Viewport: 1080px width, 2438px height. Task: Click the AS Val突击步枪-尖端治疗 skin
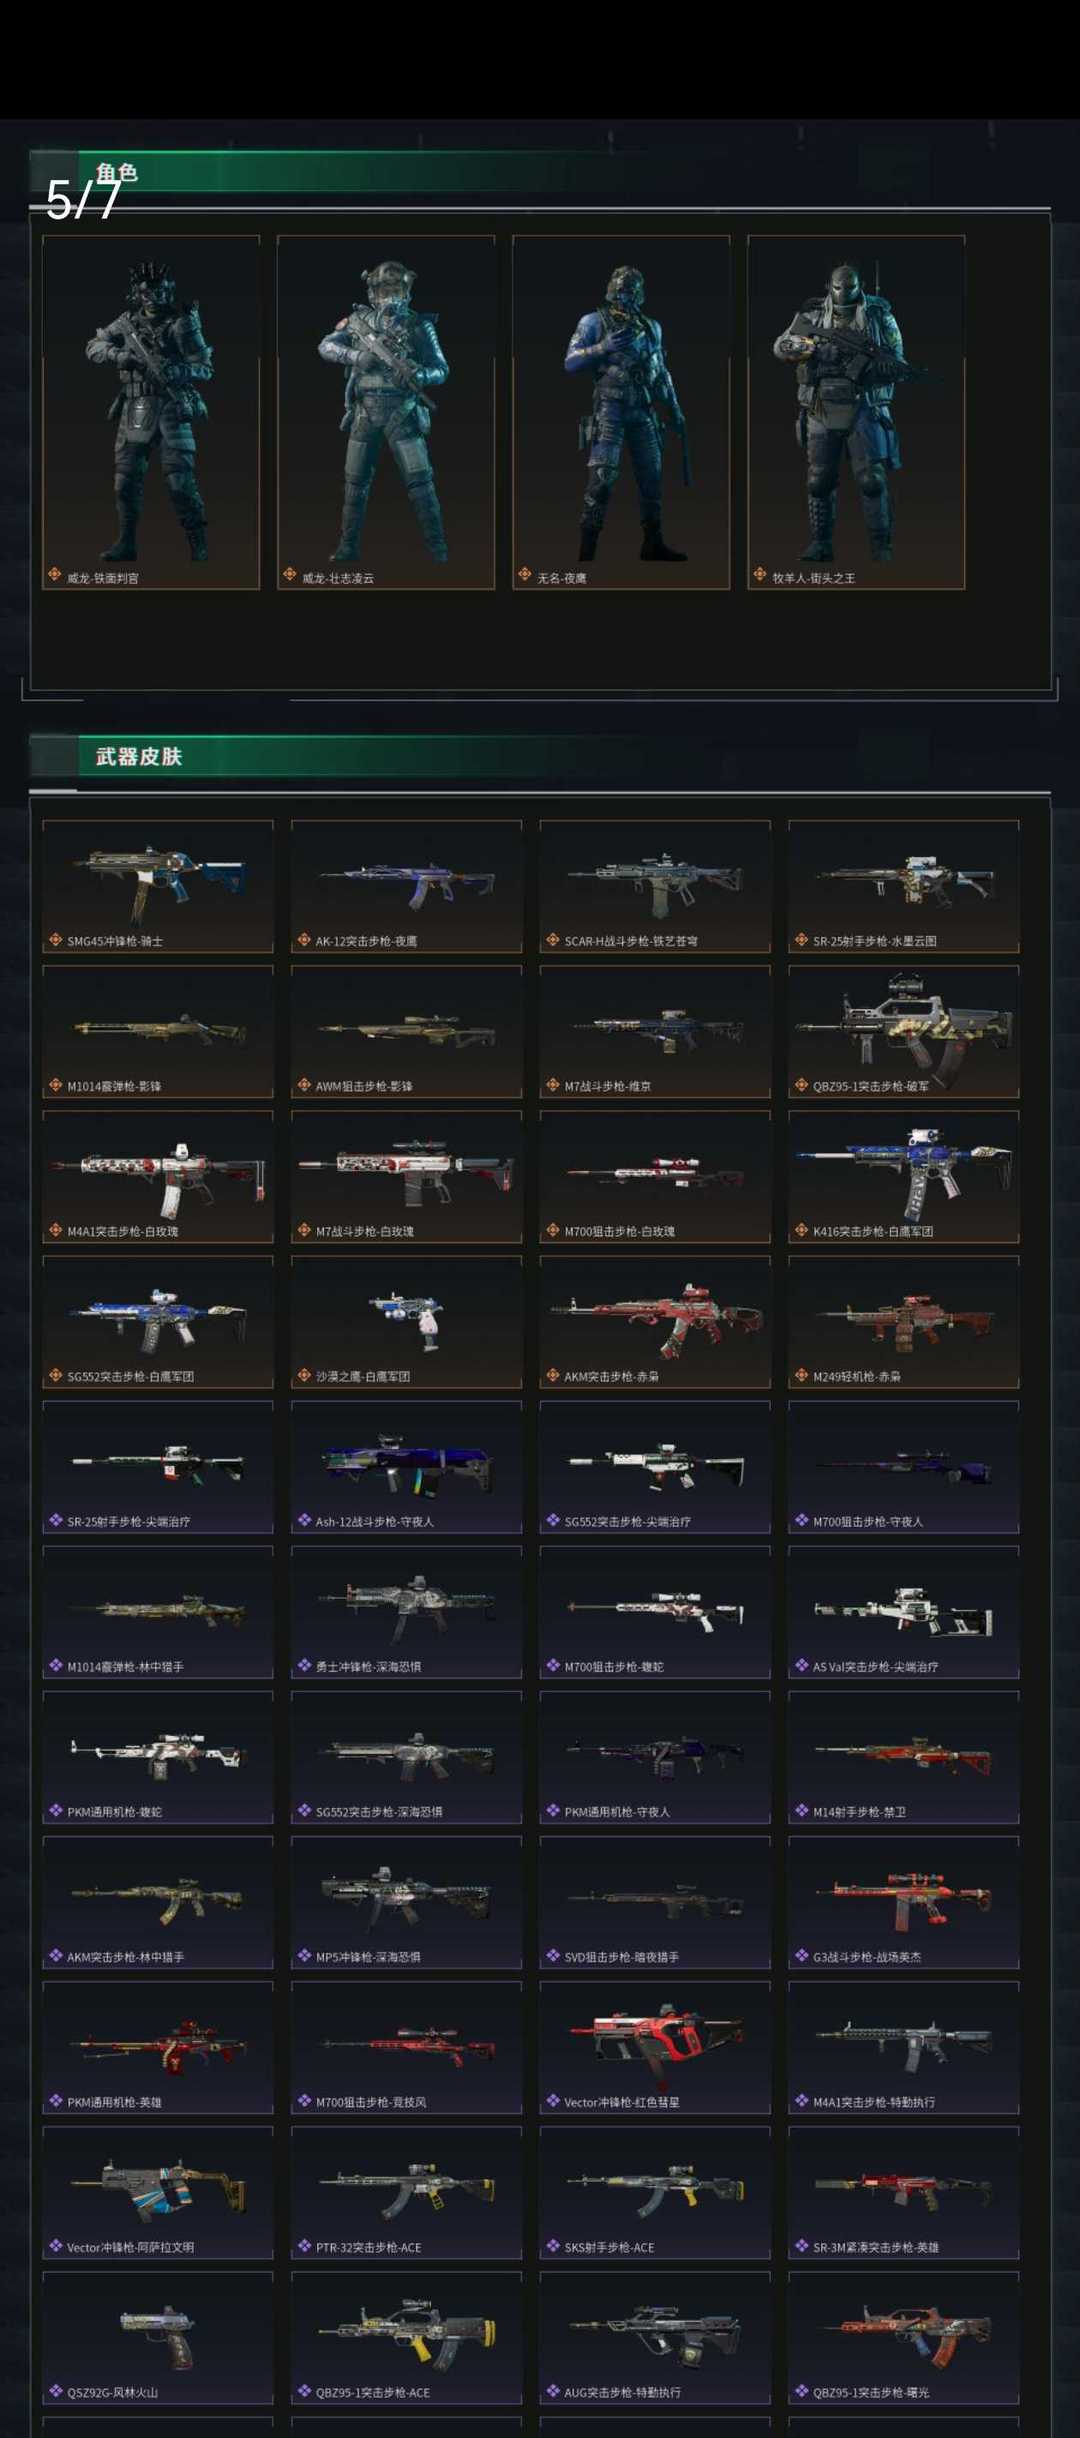coord(904,1612)
